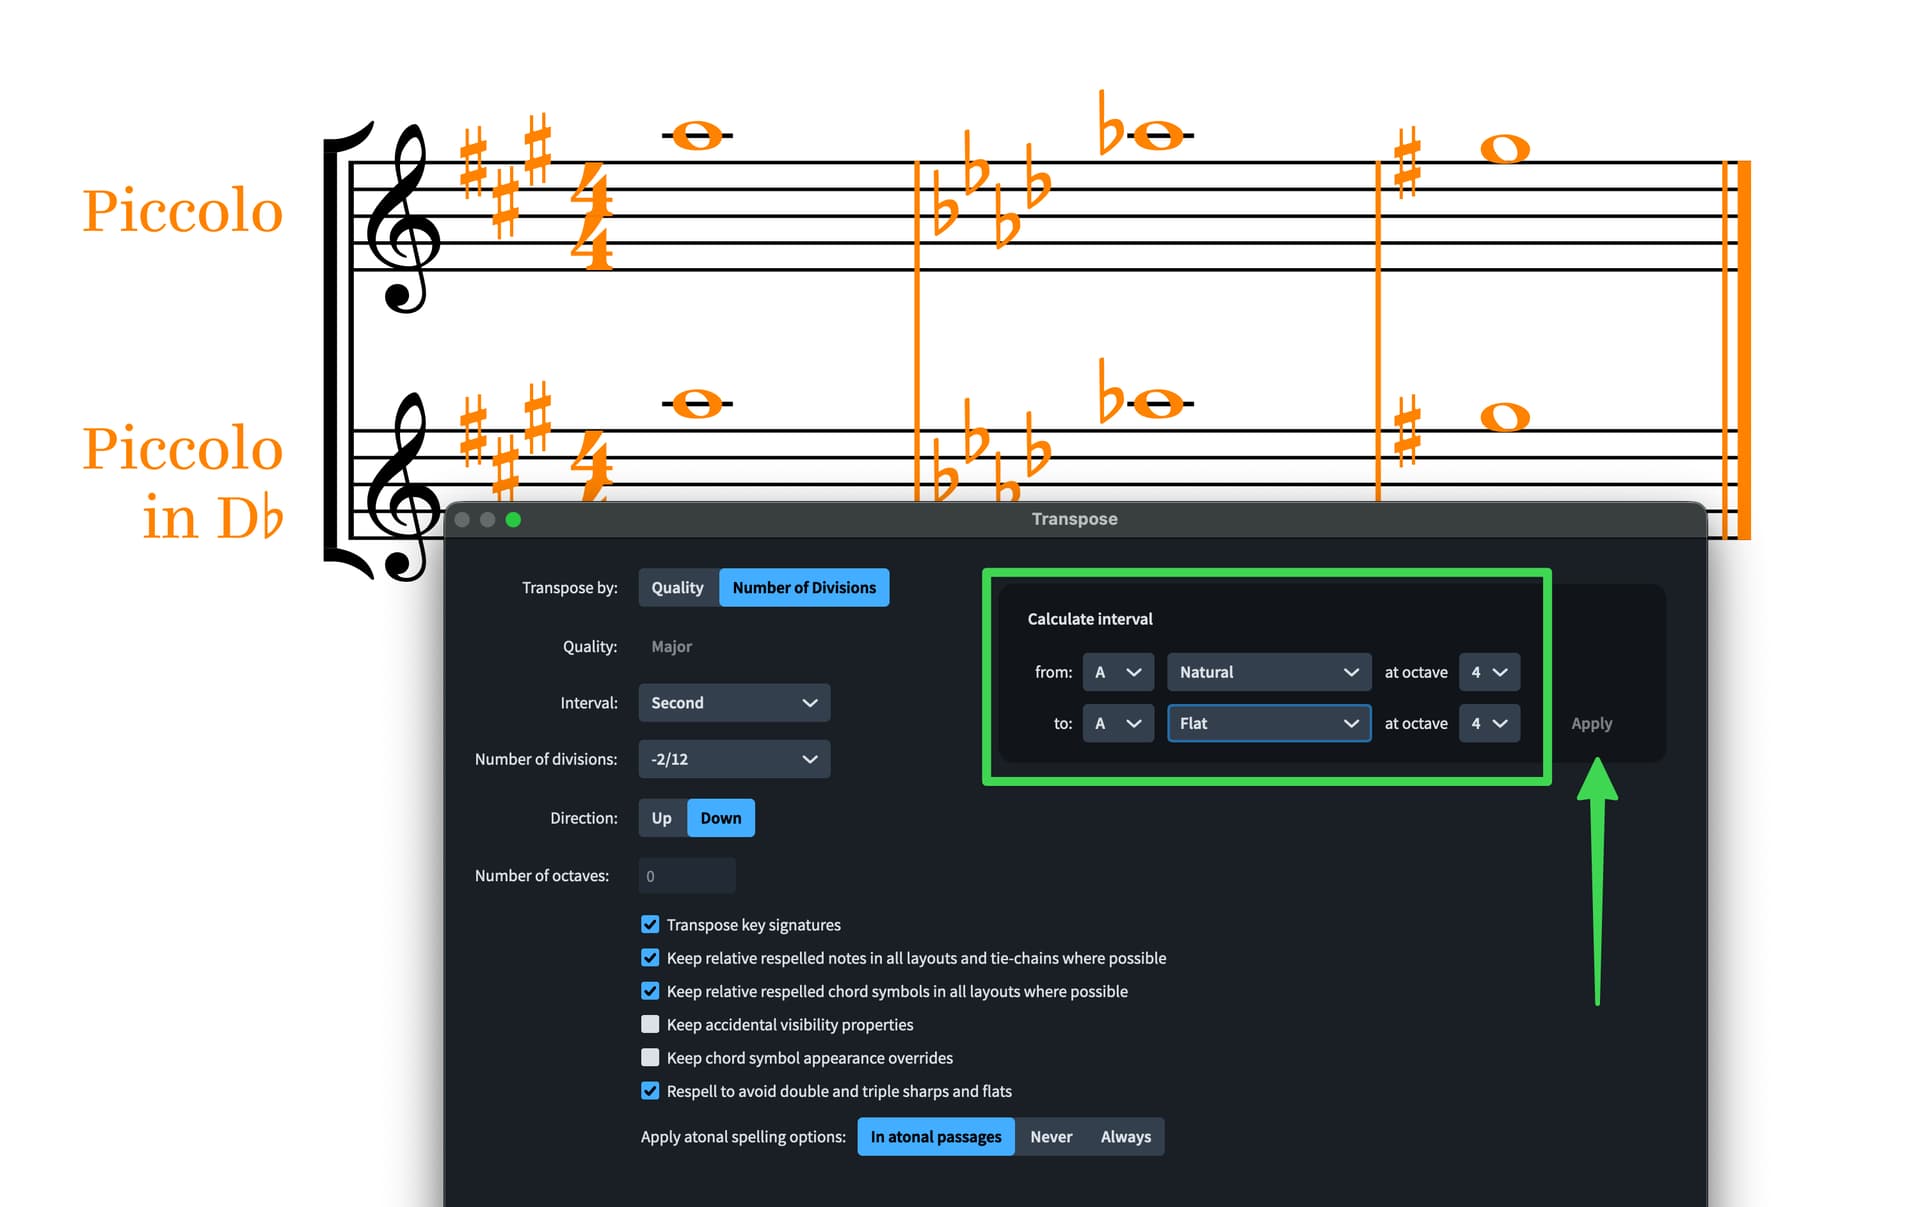This screenshot has height=1207, width=1920.
Task: Select the whole note in Piccolo bar three
Action: (x=1504, y=149)
